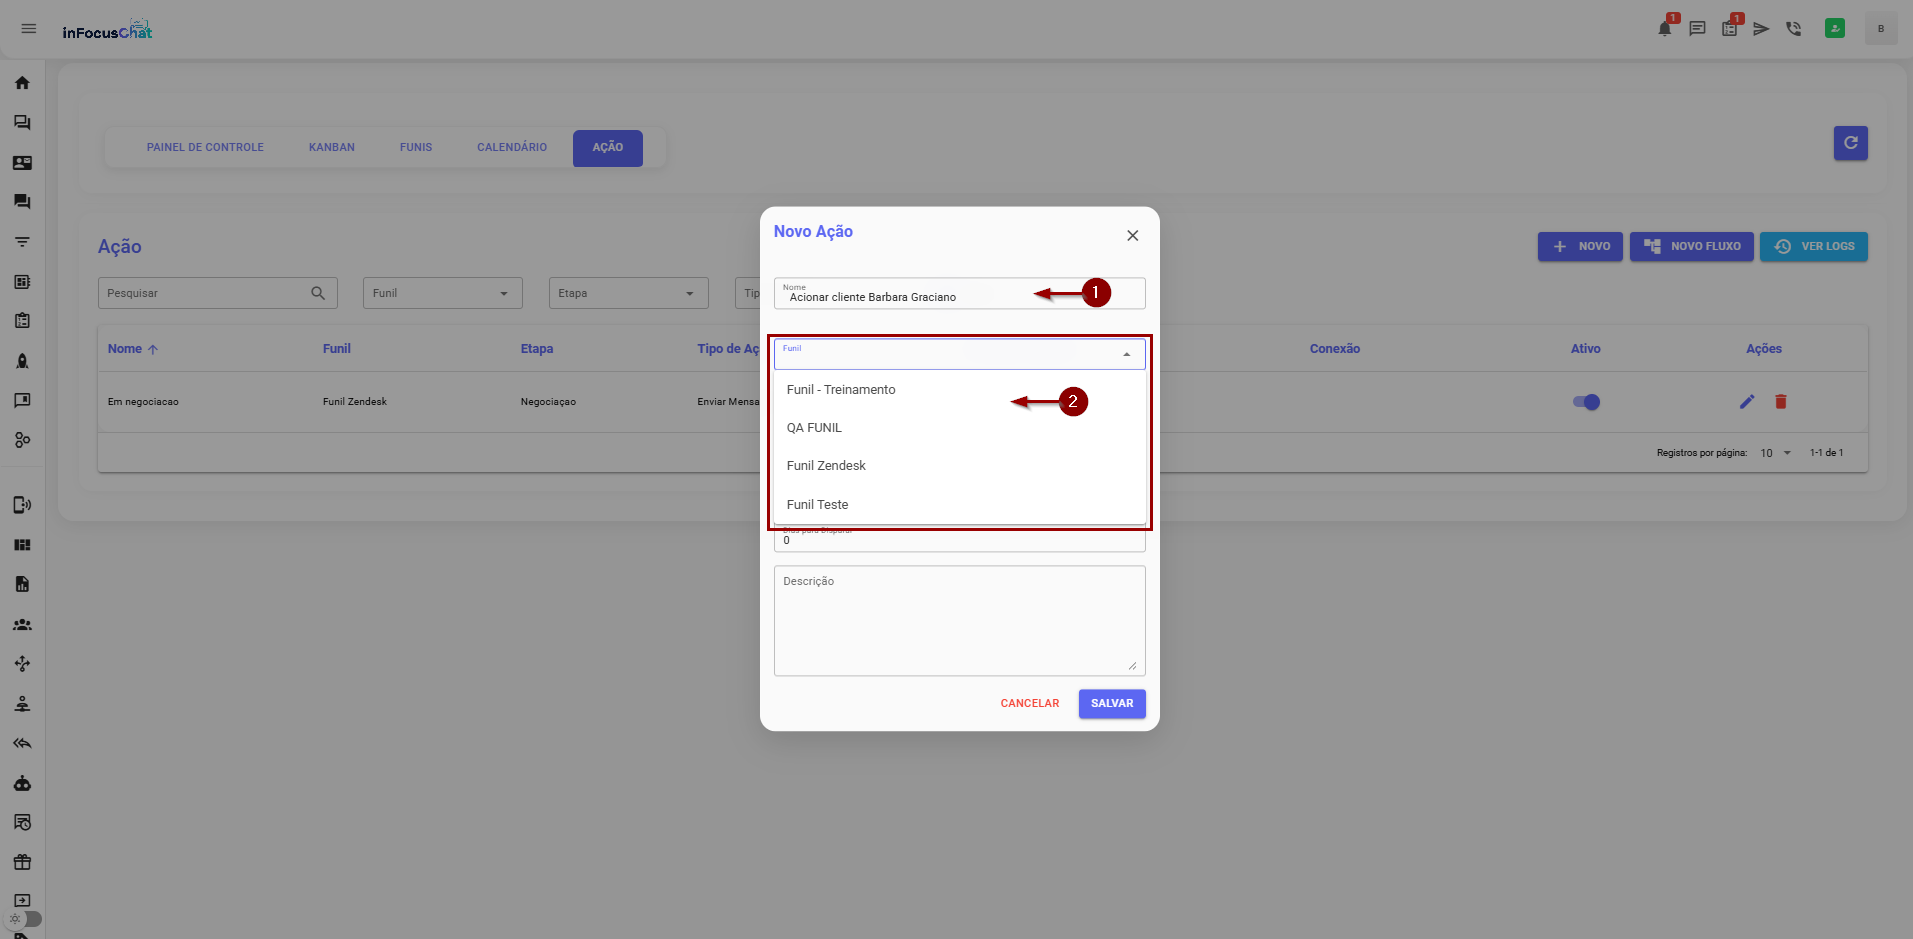Click the refresh button at top right
The width and height of the screenshot is (1913, 939).
(x=1850, y=143)
